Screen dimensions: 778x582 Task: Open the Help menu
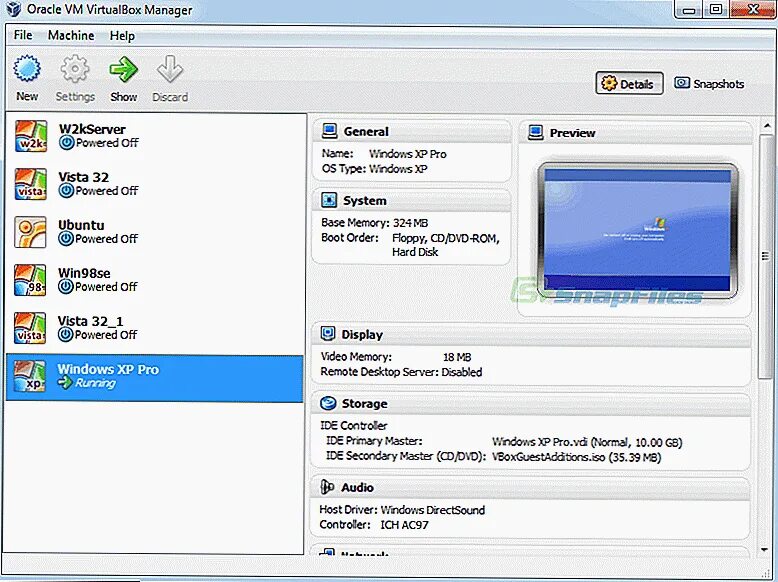tap(122, 36)
